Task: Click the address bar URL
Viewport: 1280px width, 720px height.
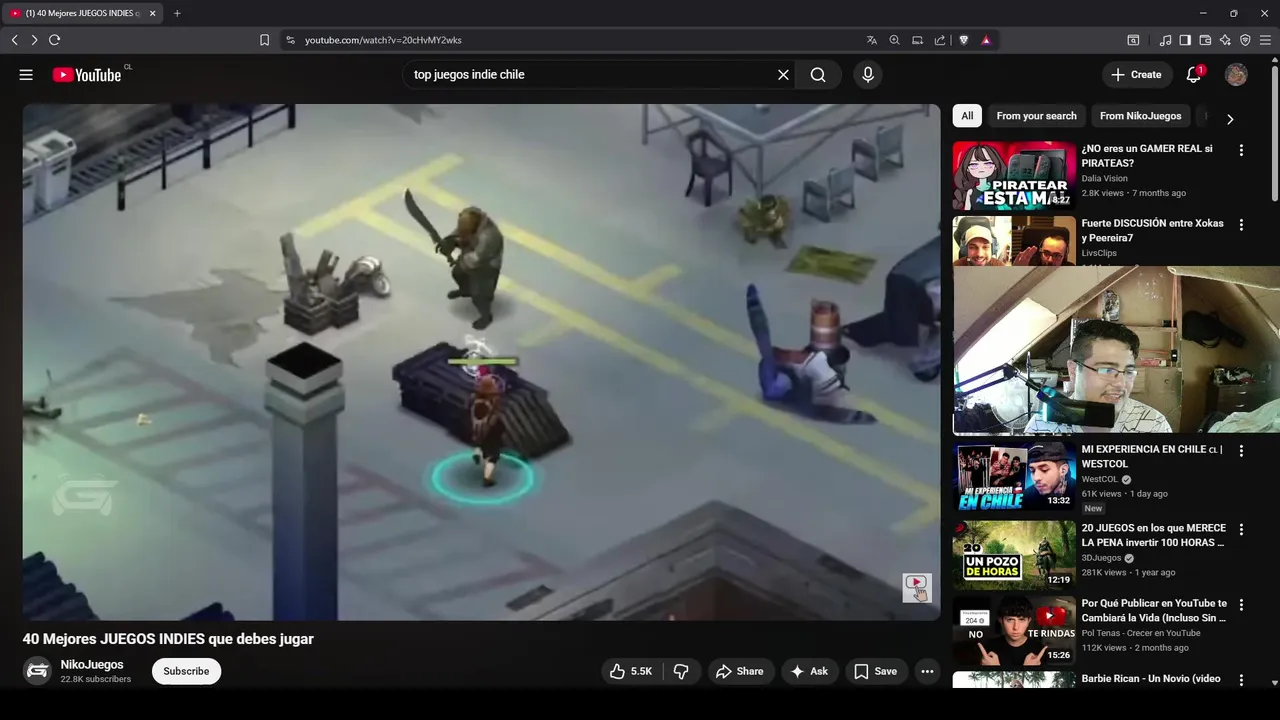Action: 383,40
